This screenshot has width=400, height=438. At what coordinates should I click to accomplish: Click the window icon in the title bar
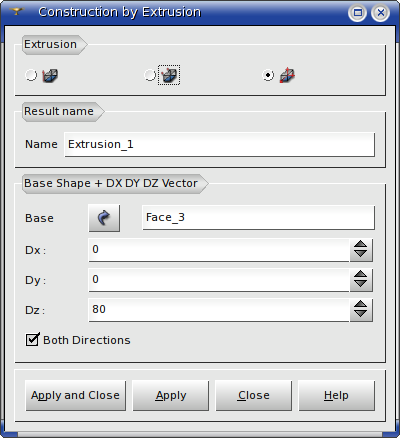16,12
